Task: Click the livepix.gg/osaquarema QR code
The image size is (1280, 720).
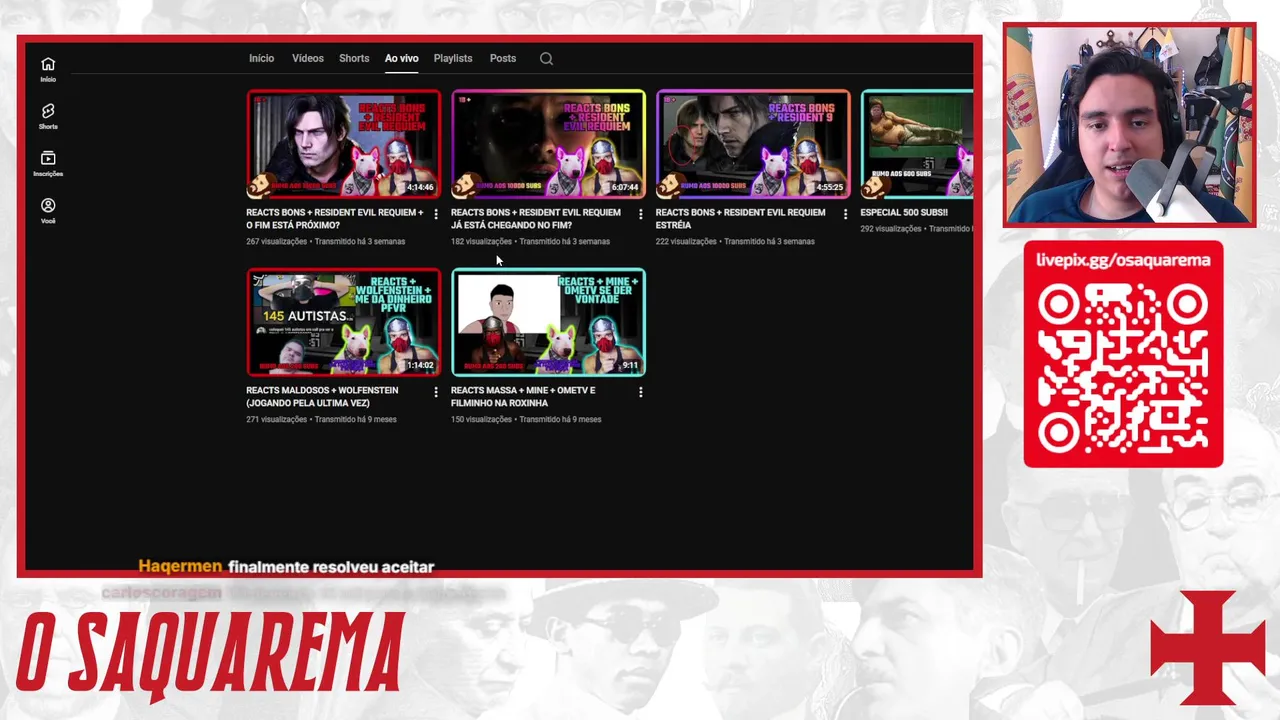Action: (x=1123, y=368)
